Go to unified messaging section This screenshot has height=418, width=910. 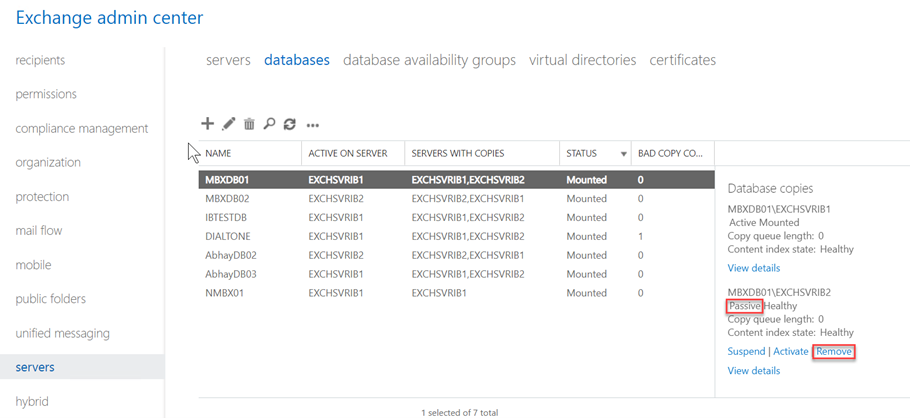[62, 333]
